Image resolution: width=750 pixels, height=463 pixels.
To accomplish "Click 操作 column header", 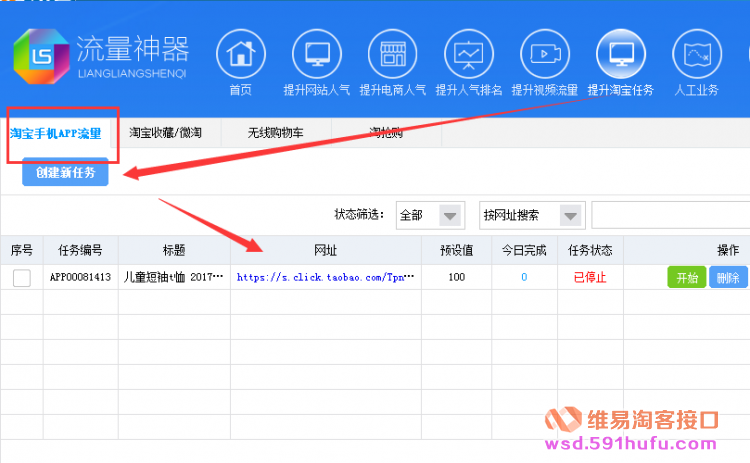I will coord(728,250).
